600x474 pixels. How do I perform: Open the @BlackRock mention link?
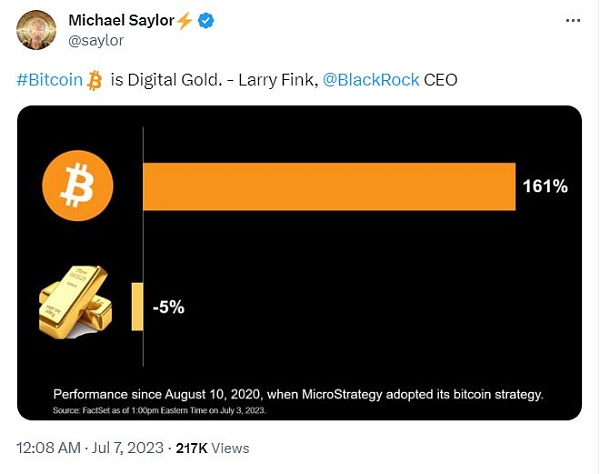click(x=368, y=80)
